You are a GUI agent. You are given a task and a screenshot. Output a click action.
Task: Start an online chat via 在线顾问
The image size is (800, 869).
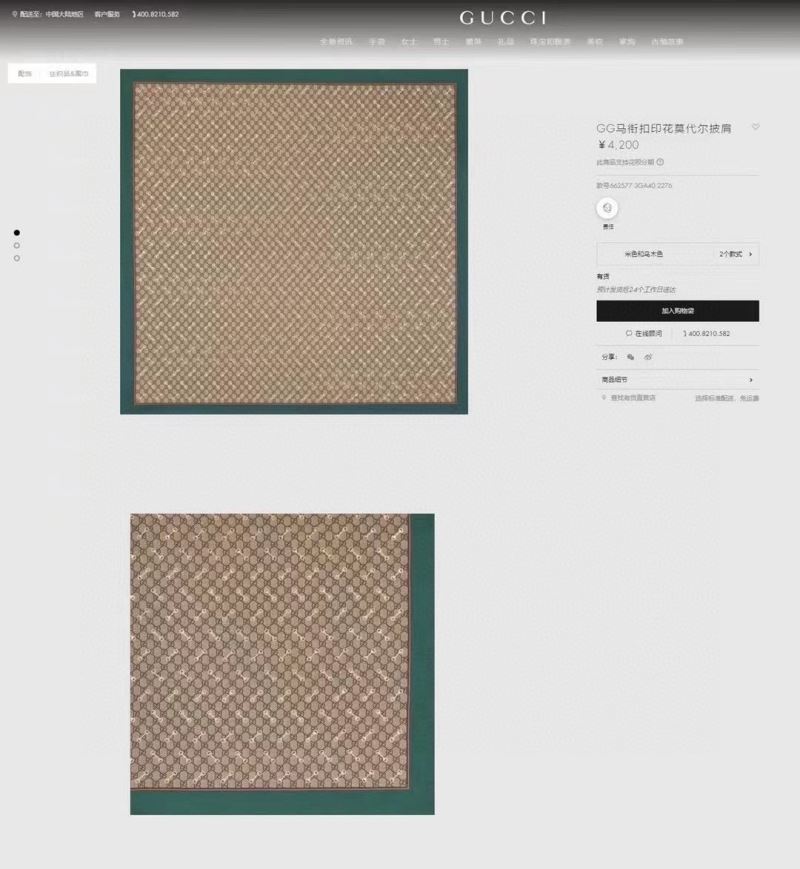(644, 334)
